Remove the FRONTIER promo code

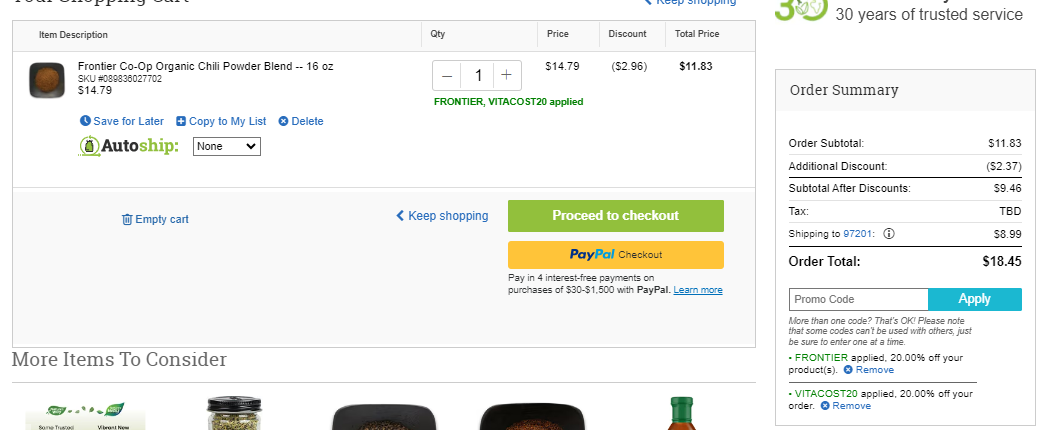(869, 370)
